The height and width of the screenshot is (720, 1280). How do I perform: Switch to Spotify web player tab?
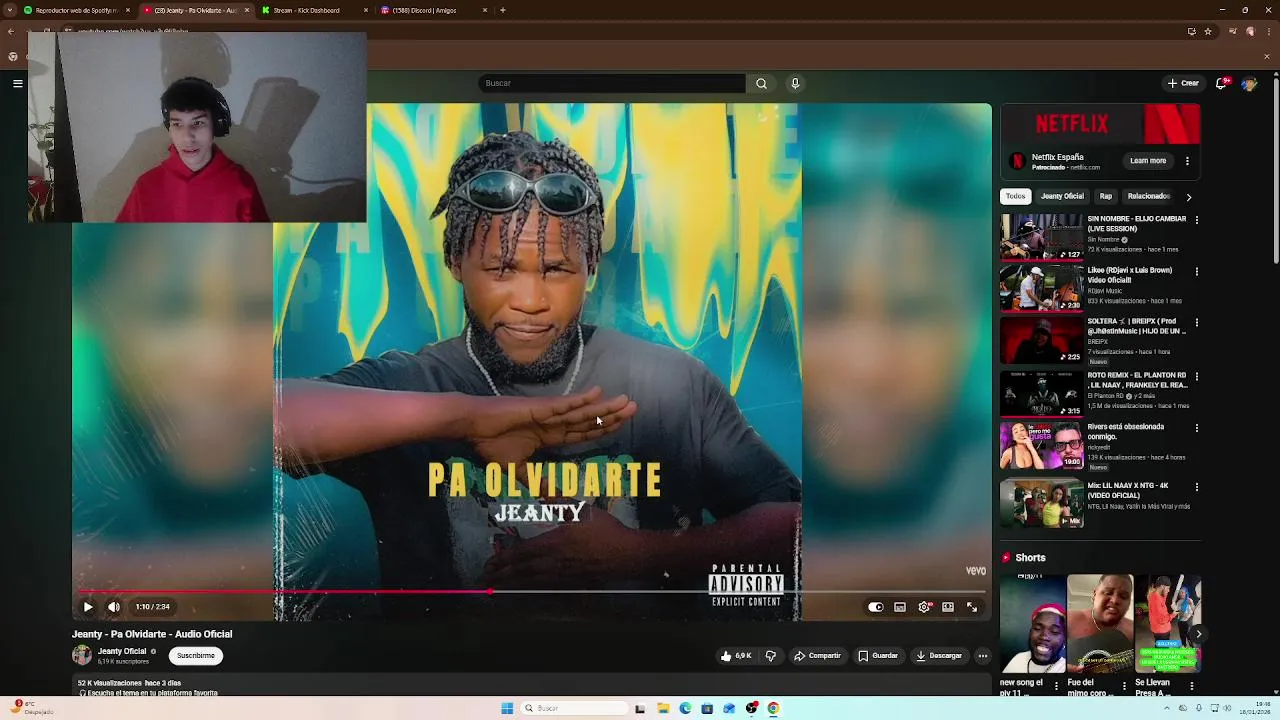coord(78,10)
